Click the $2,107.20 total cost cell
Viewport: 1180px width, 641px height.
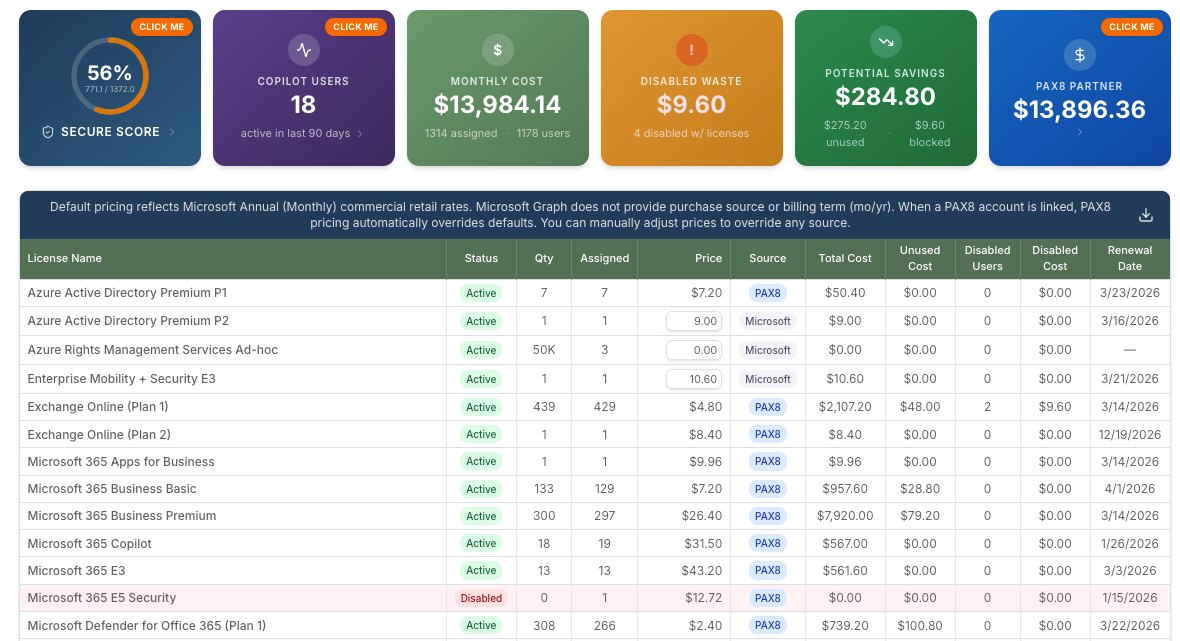click(845, 407)
